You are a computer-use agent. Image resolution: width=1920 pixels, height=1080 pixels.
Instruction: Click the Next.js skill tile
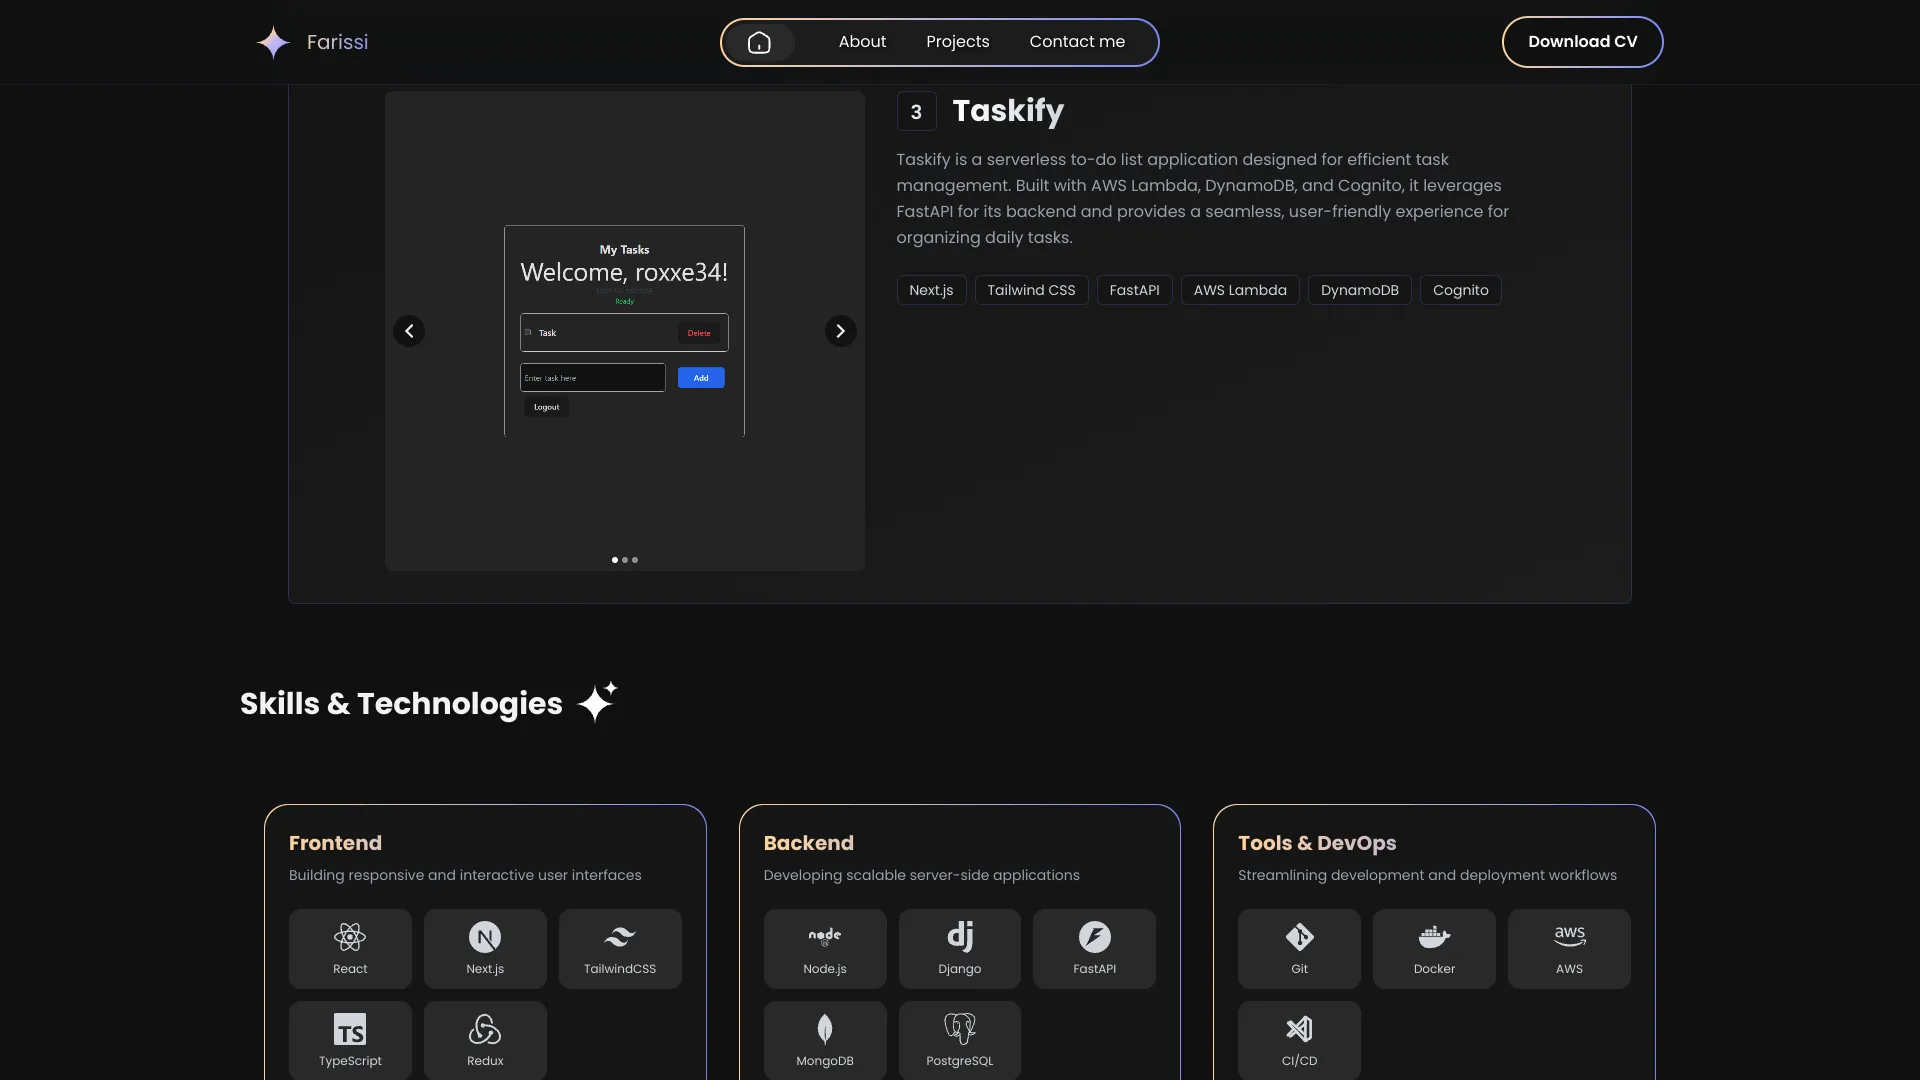pyautogui.click(x=485, y=948)
